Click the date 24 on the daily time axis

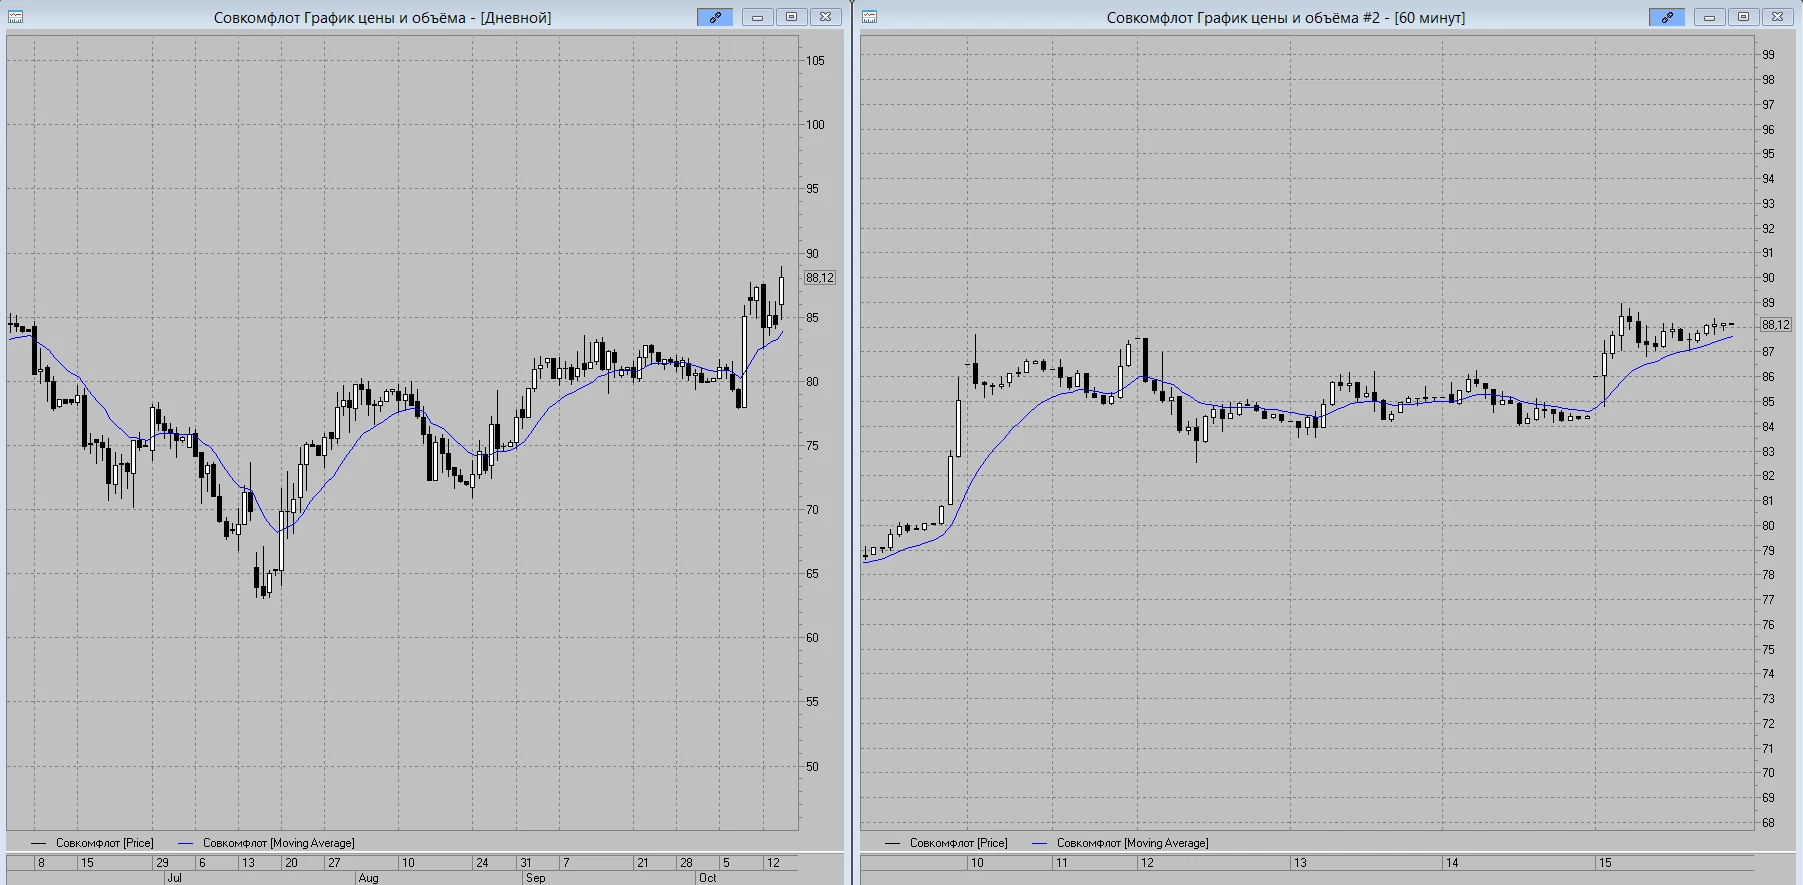[482, 863]
